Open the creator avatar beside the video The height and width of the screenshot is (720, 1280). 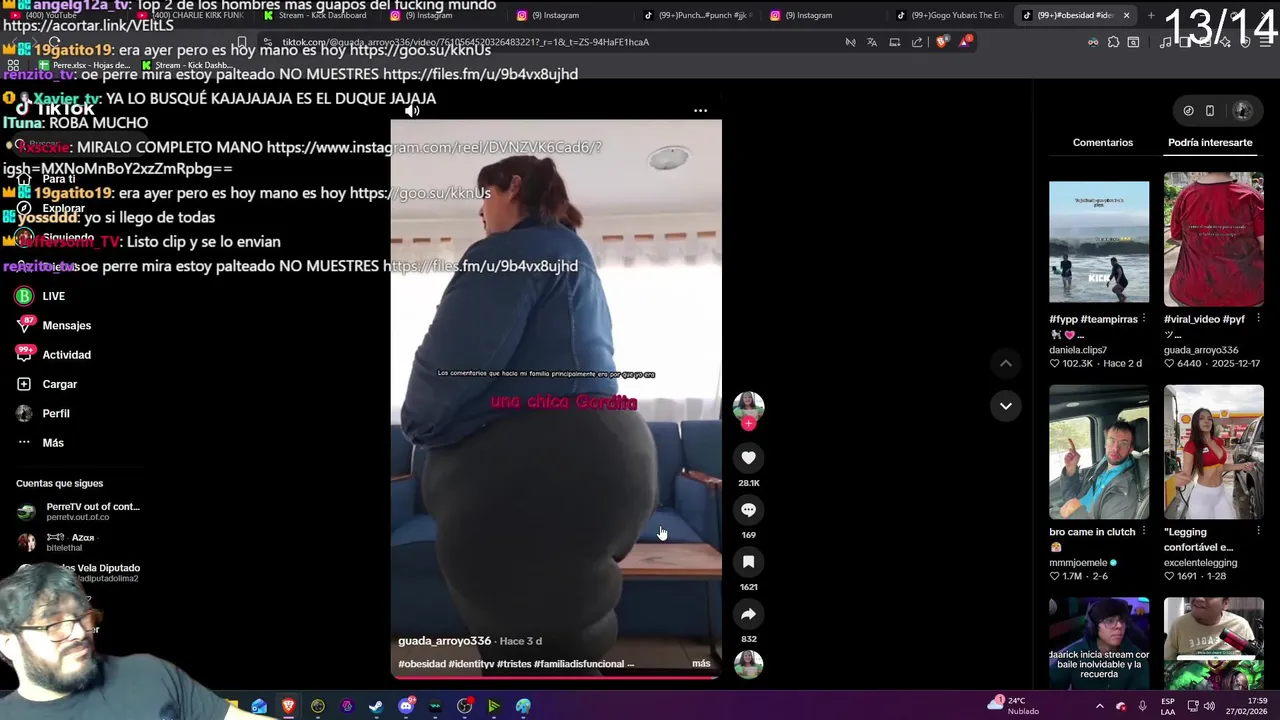pyautogui.click(x=748, y=406)
